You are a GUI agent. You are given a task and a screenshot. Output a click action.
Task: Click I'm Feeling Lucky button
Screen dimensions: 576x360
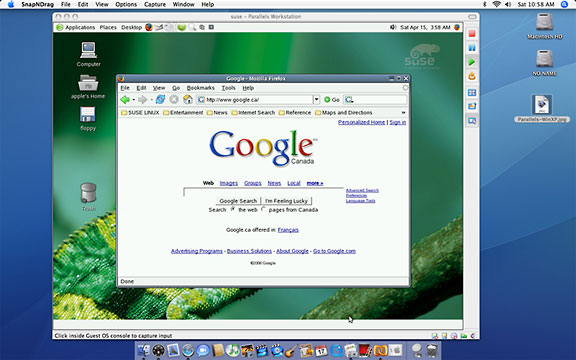(x=286, y=201)
